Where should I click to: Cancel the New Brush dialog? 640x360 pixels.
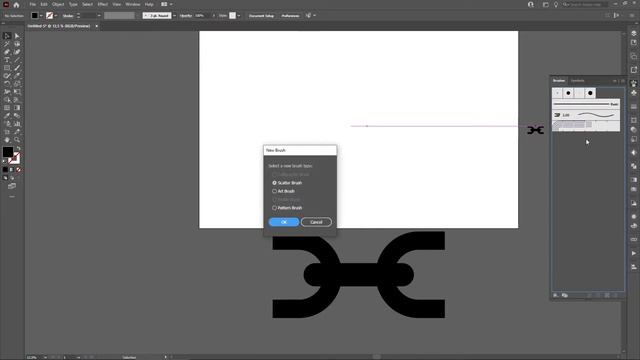point(316,222)
